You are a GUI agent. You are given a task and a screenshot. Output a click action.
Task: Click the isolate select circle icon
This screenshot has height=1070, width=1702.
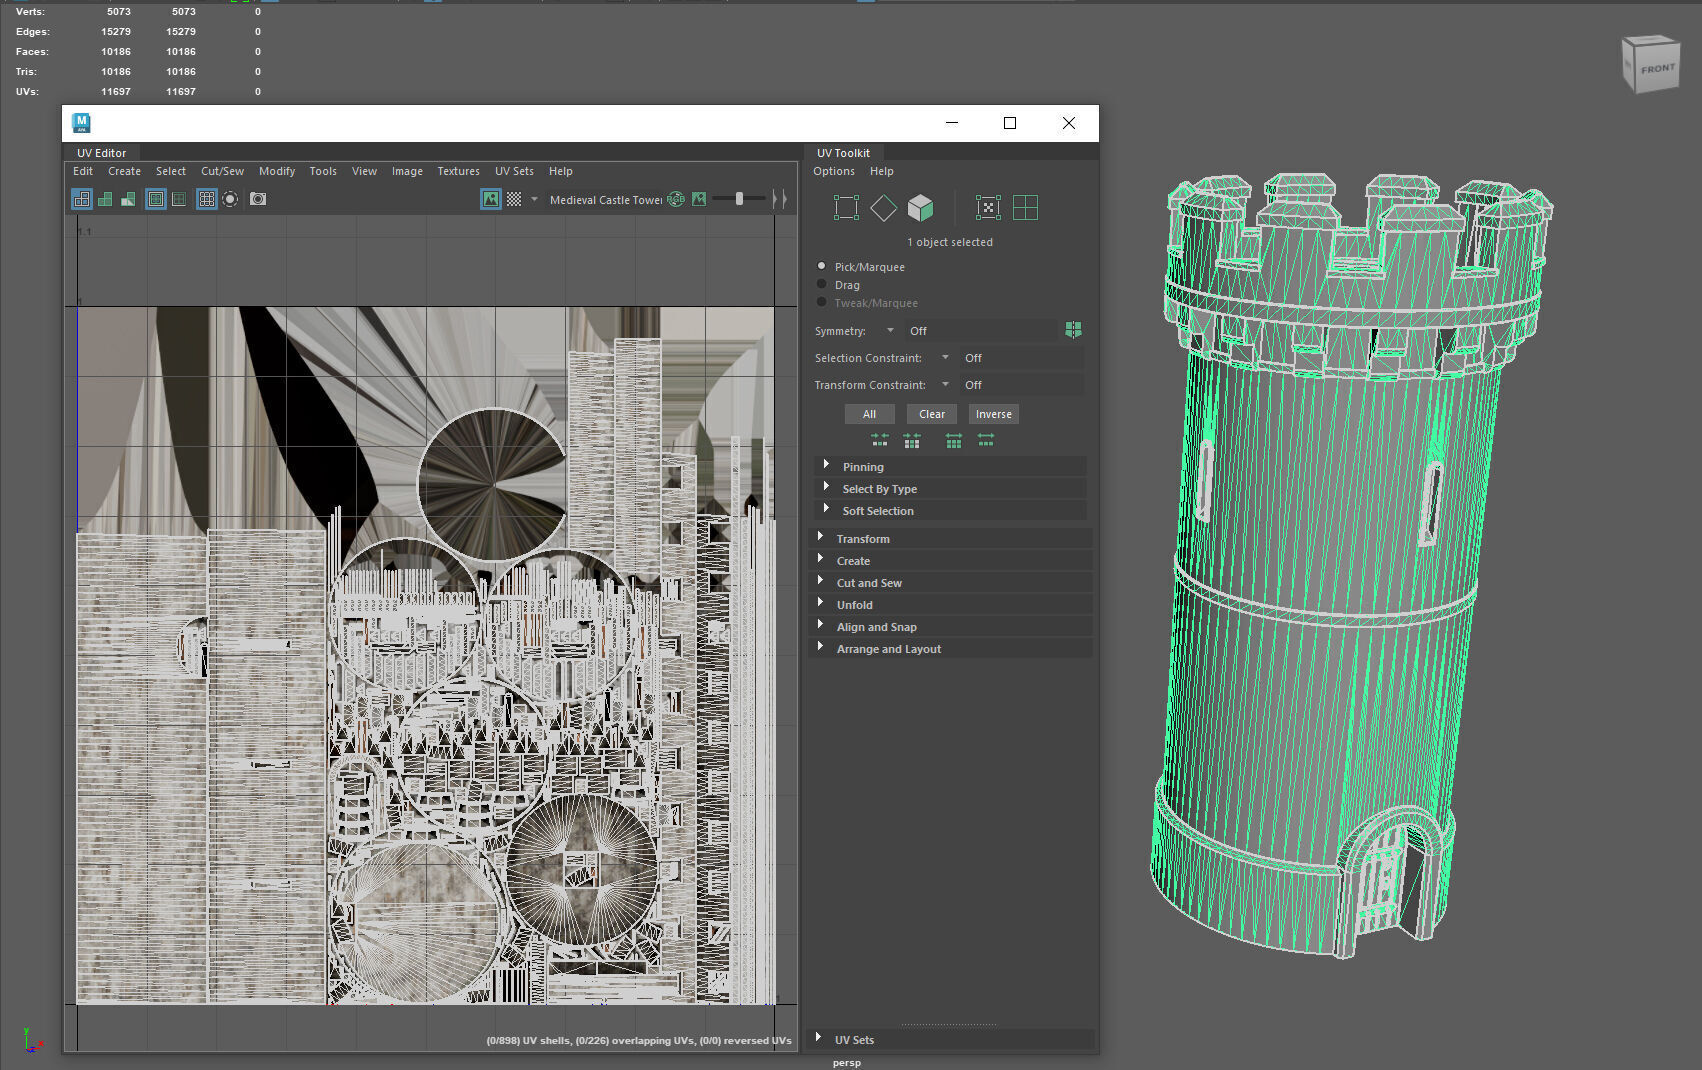[x=230, y=199]
